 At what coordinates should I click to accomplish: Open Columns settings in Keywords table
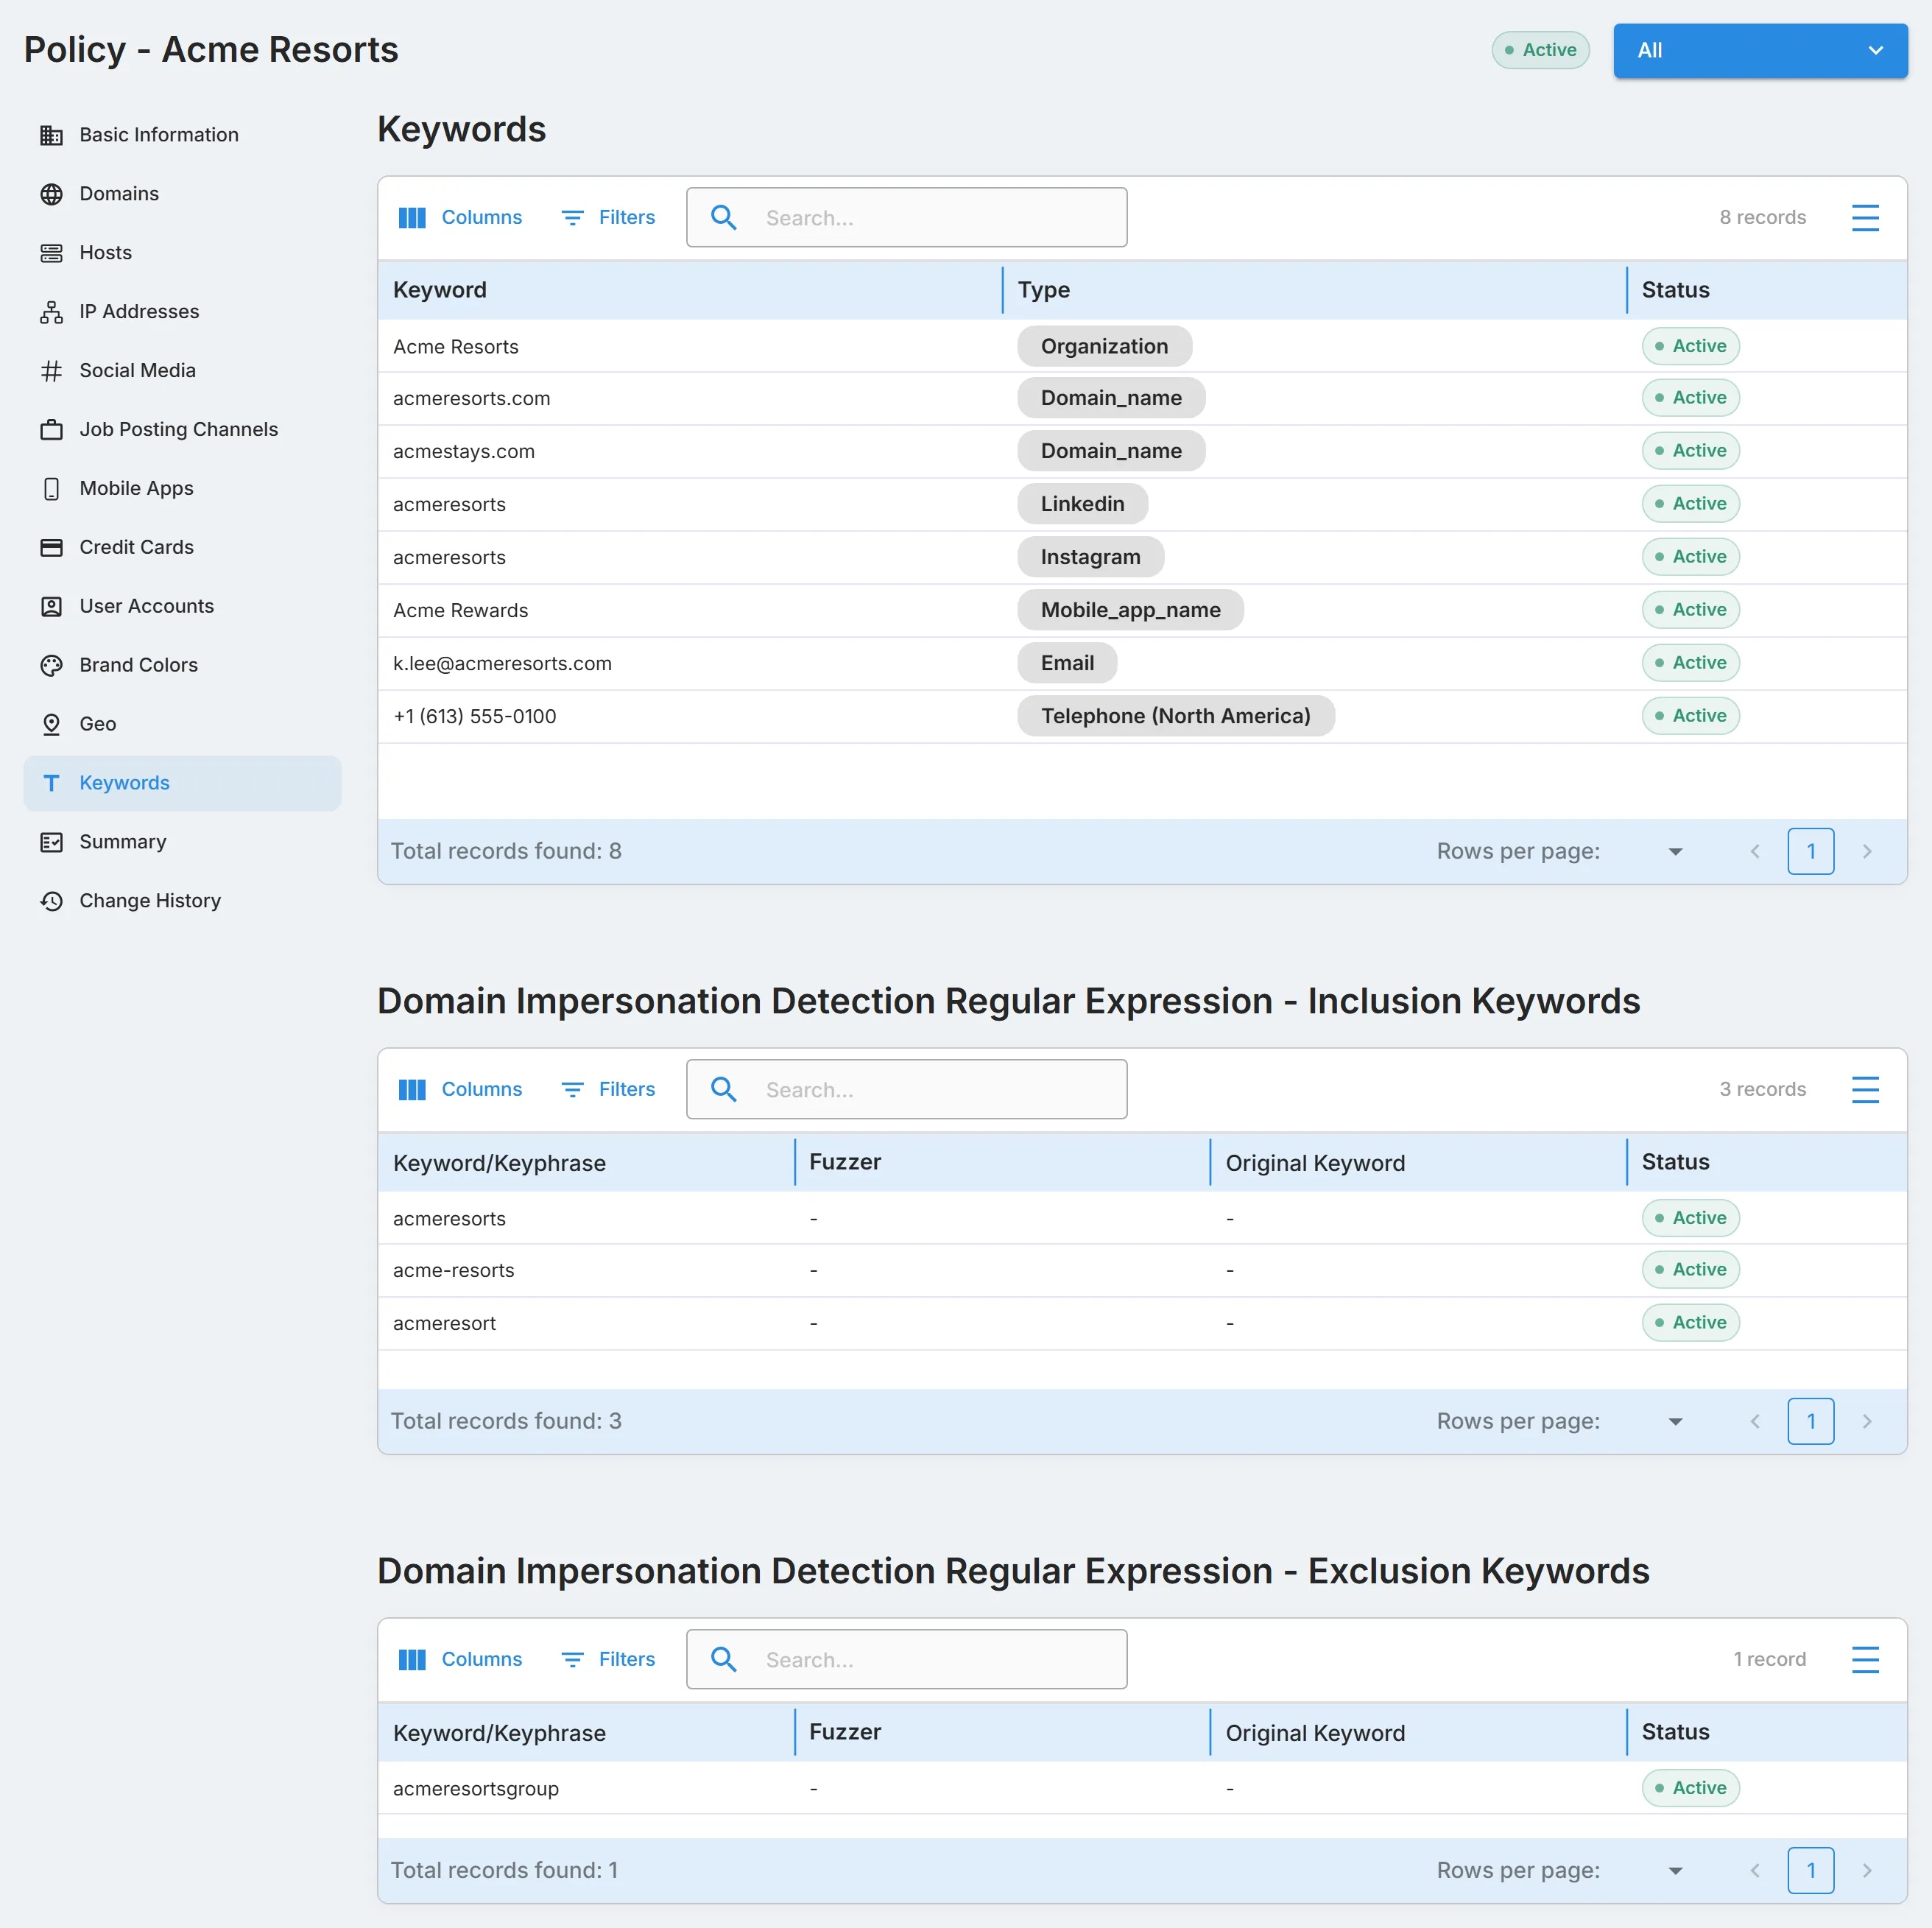(460, 217)
